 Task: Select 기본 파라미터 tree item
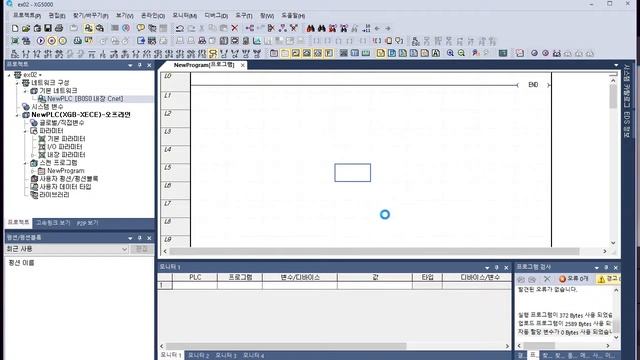pyautogui.click(x=66, y=139)
